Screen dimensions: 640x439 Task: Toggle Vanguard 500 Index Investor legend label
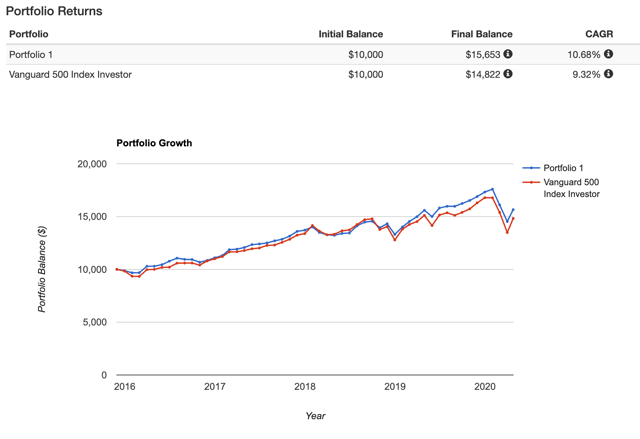572,188
